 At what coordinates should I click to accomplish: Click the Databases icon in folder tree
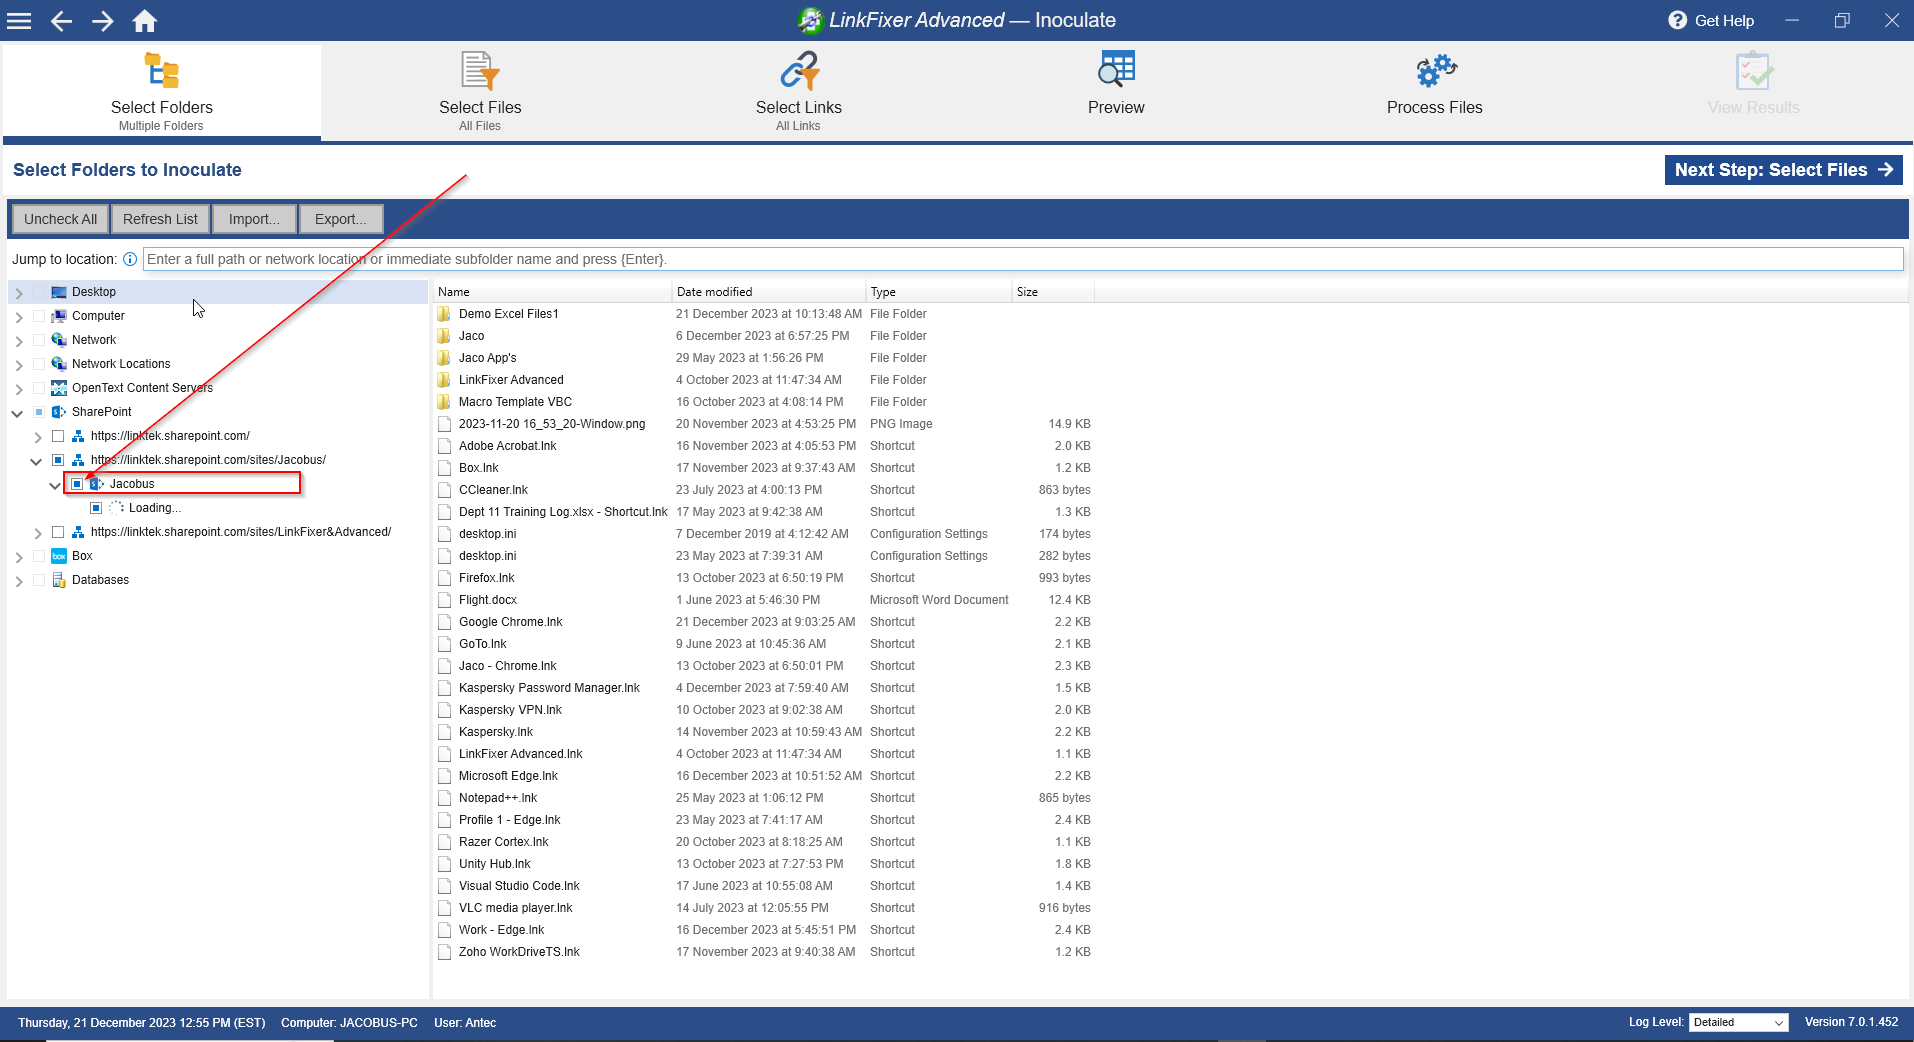59,580
